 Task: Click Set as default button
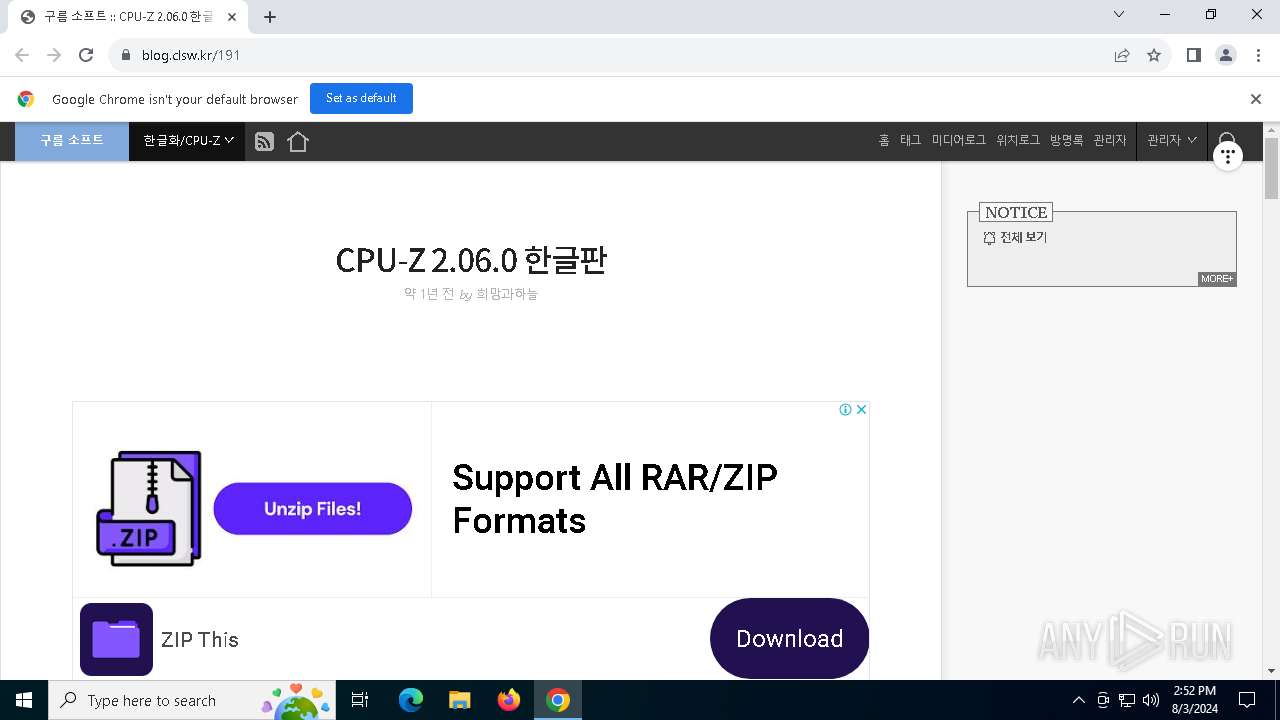tap(361, 98)
